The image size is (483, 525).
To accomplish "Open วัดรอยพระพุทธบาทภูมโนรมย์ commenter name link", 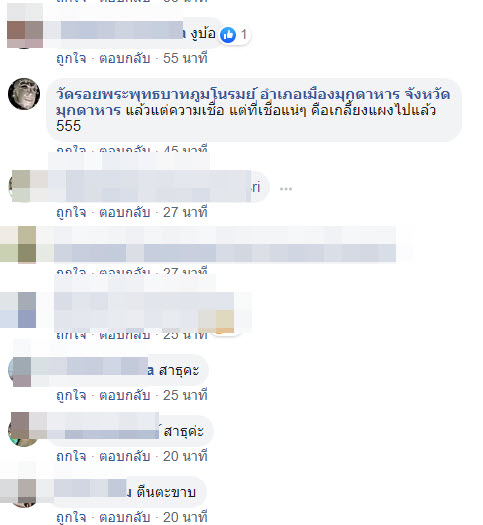I will click(156, 94).
